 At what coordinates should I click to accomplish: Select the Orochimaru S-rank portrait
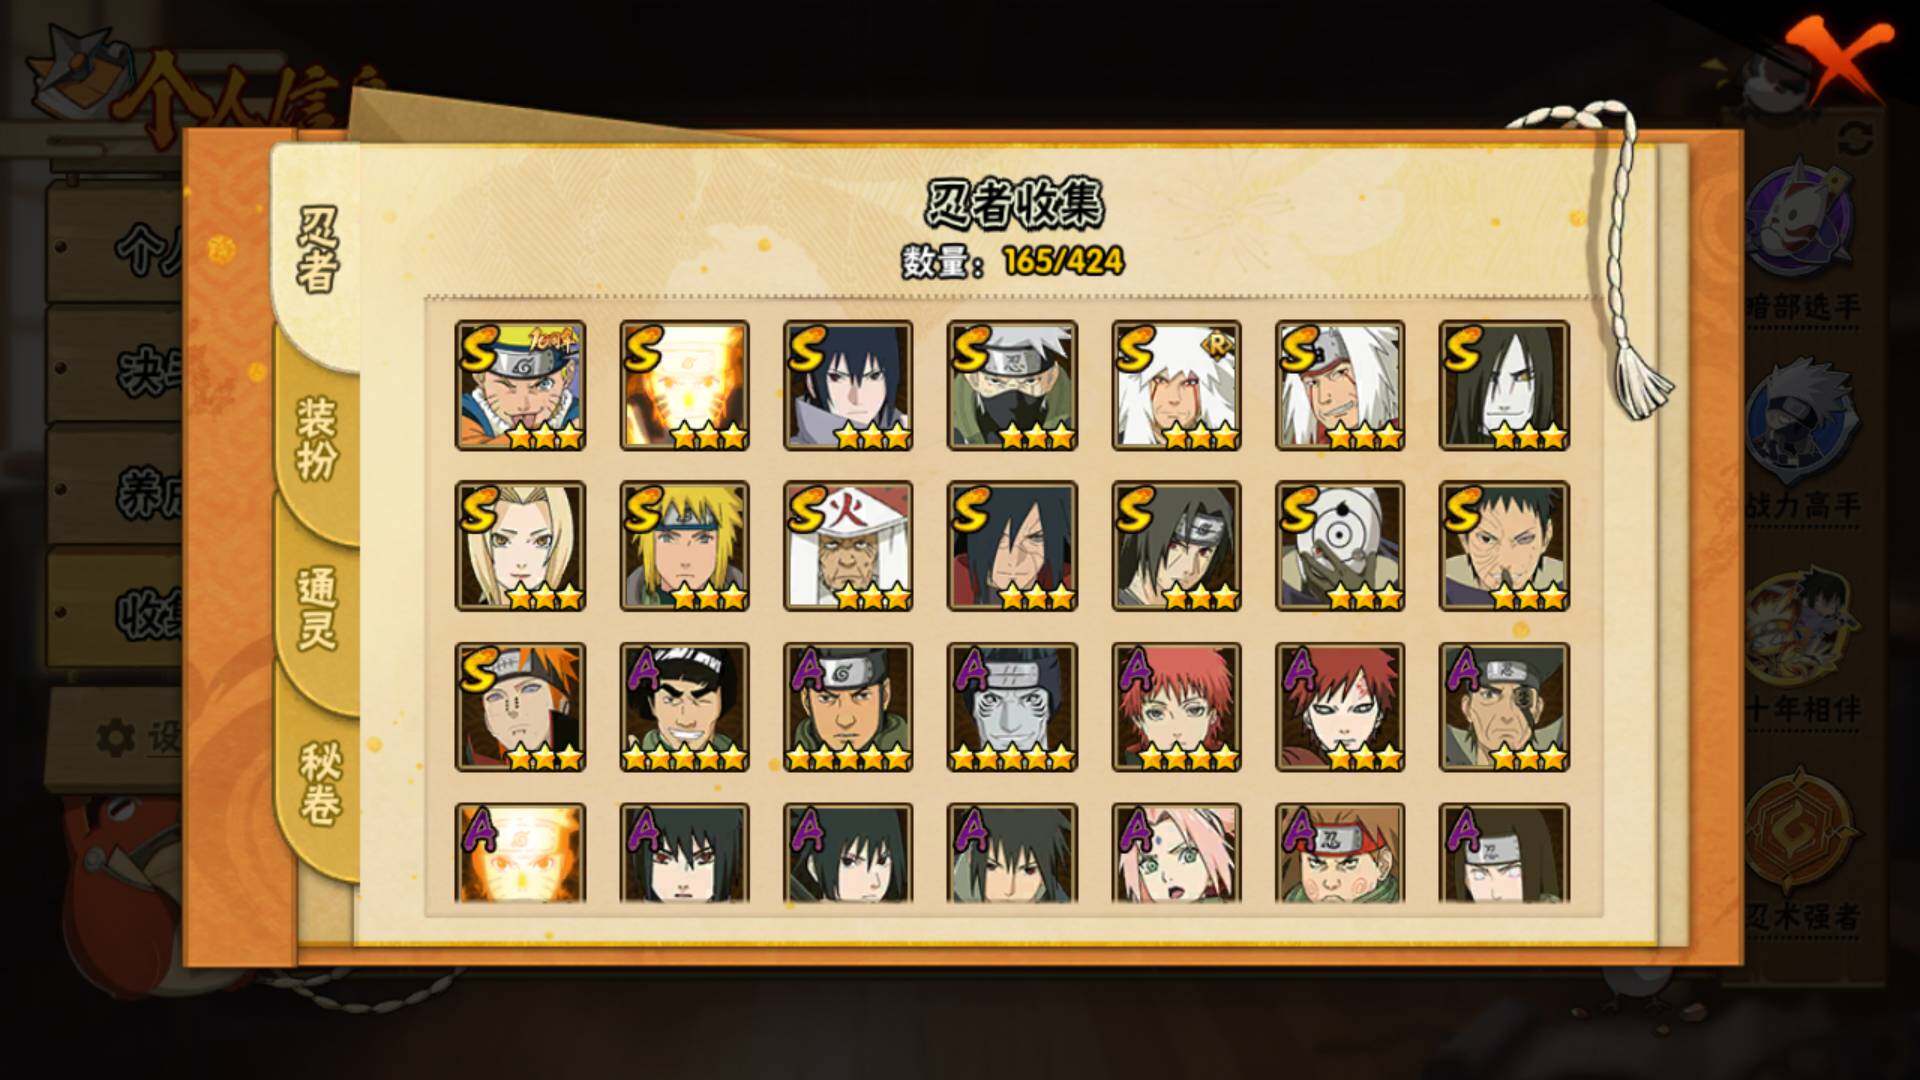pyautogui.click(x=1504, y=385)
